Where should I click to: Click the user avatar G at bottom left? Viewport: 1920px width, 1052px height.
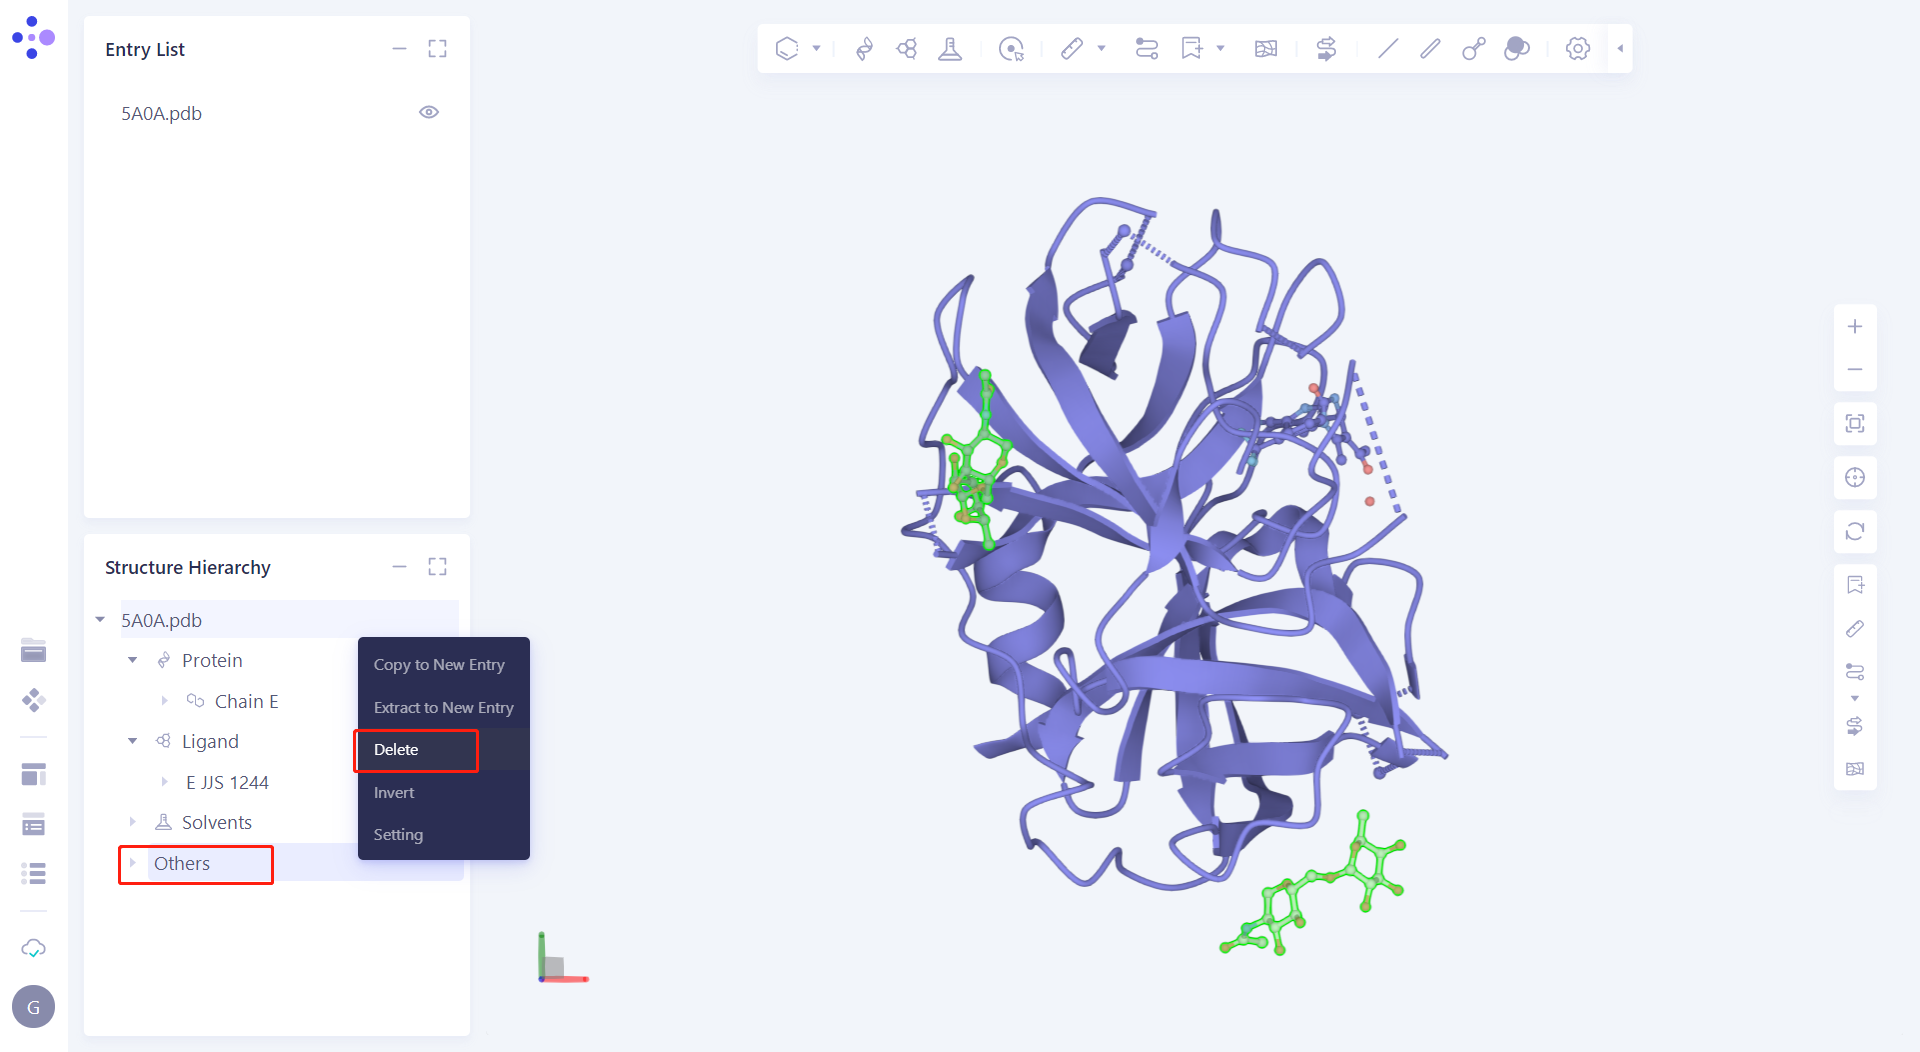click(33, 1006)
